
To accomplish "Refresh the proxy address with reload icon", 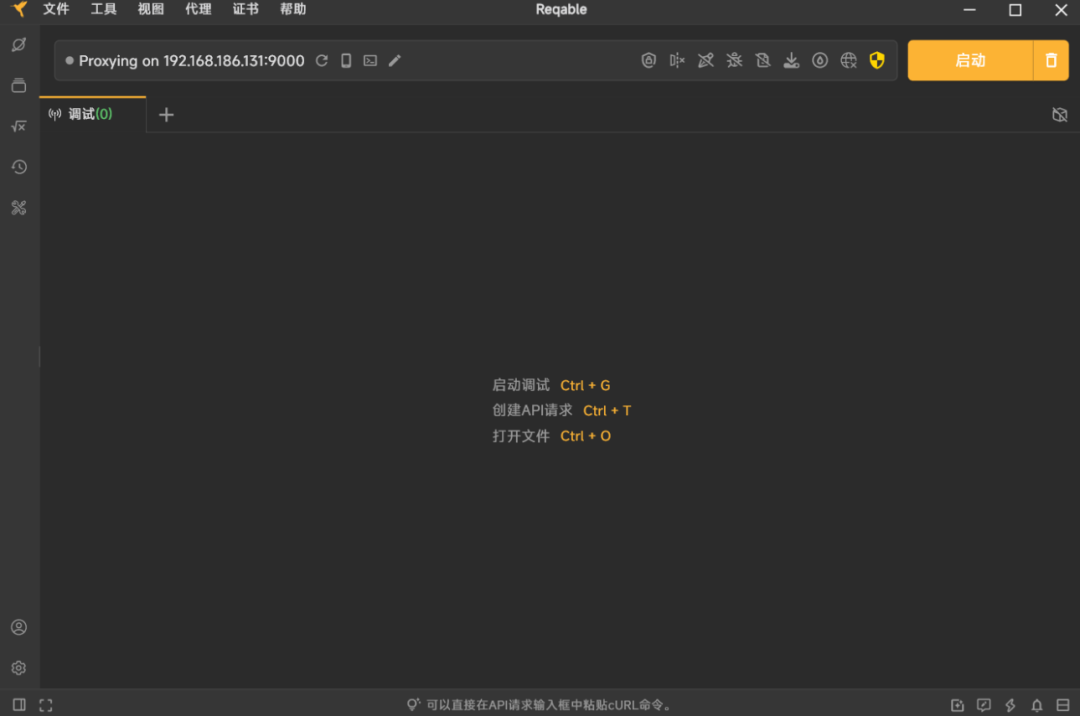I will point(322,61).
